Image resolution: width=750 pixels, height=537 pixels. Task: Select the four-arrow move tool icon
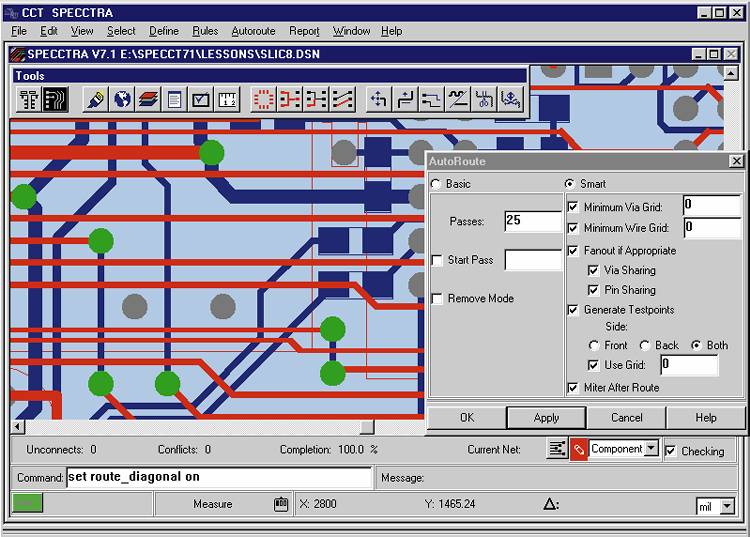point(379,99)
